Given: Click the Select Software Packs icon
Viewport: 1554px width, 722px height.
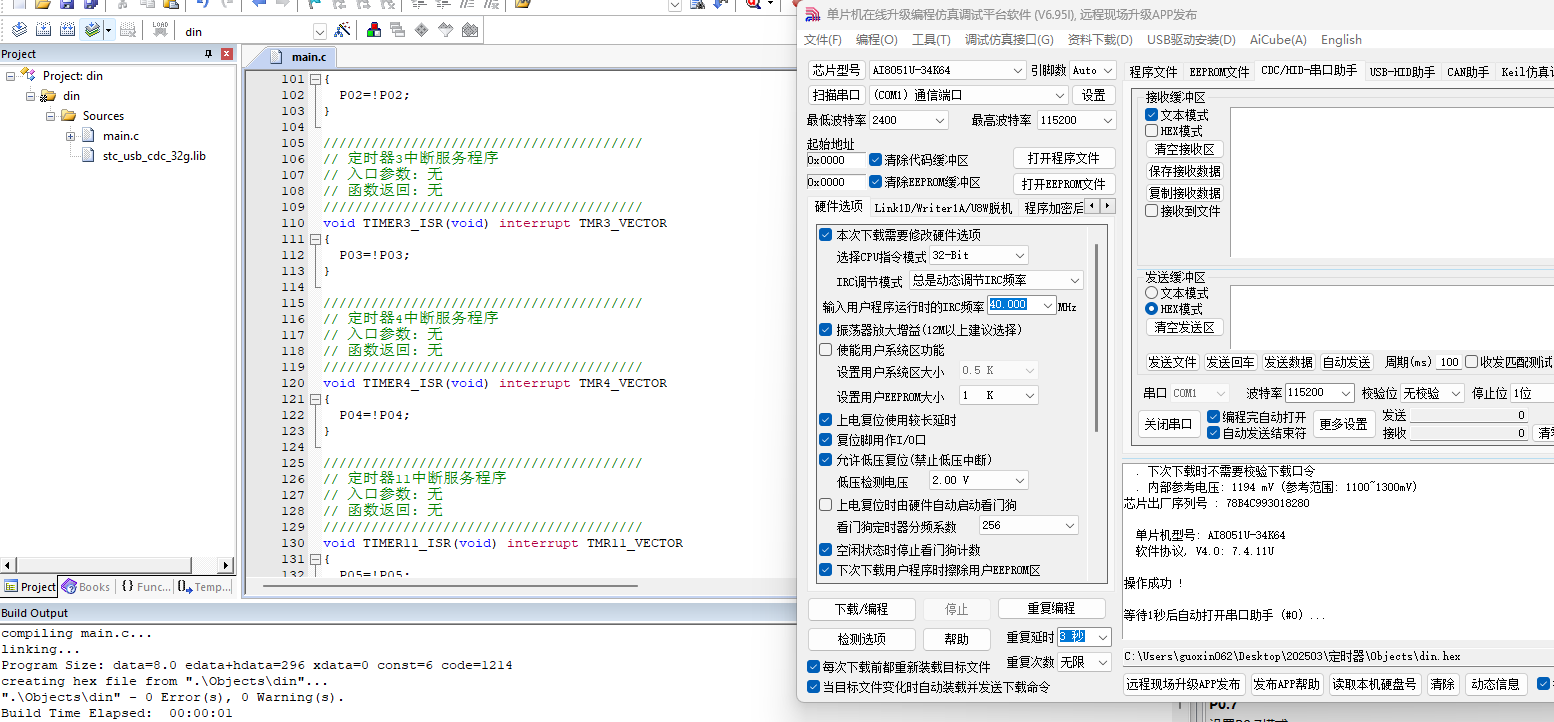Looking at the screenshot, I should (445, 31).
